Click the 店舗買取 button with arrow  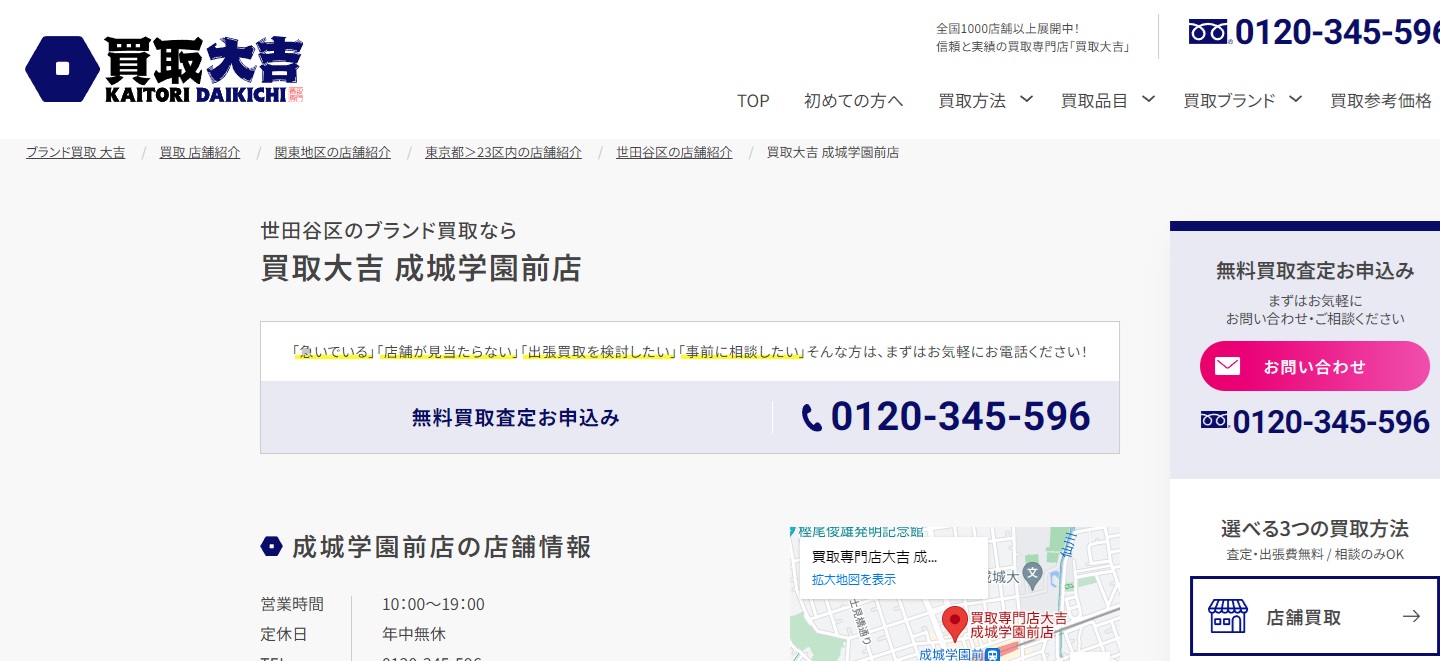click(x=1309, y=616)
